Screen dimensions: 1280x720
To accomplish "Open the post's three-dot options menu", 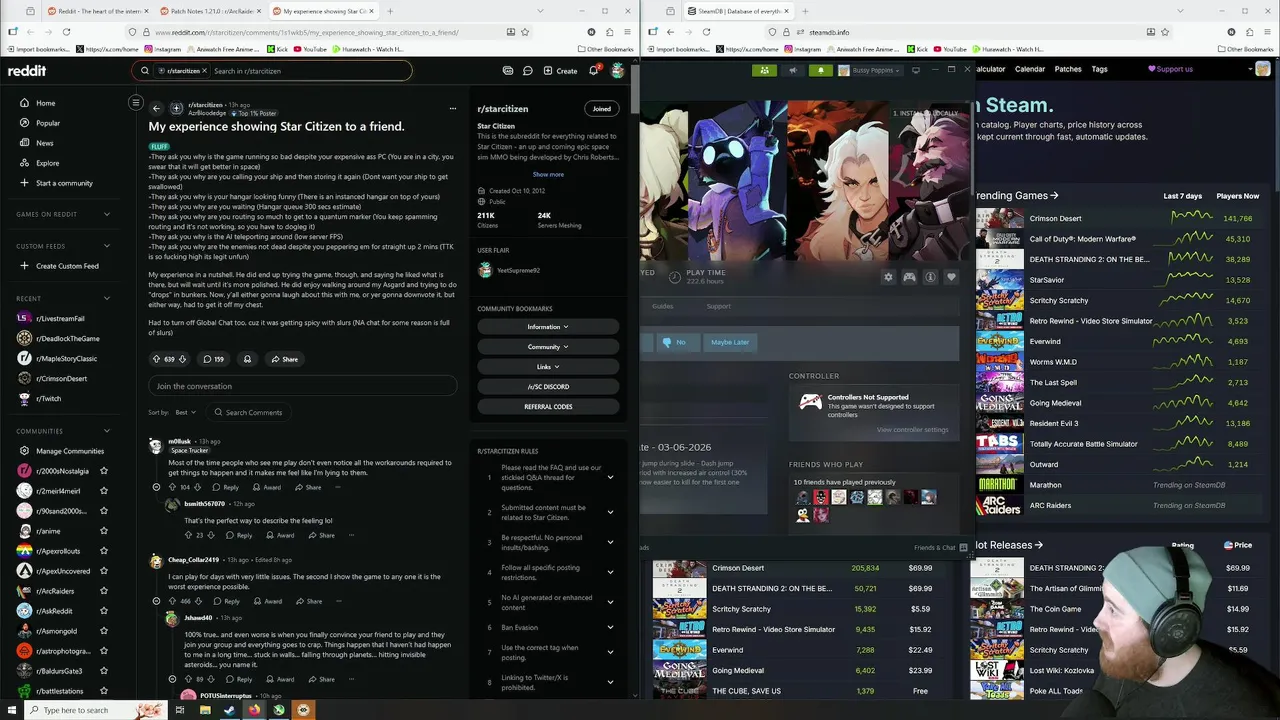I will pyautogui.click(x=452, y=108).
